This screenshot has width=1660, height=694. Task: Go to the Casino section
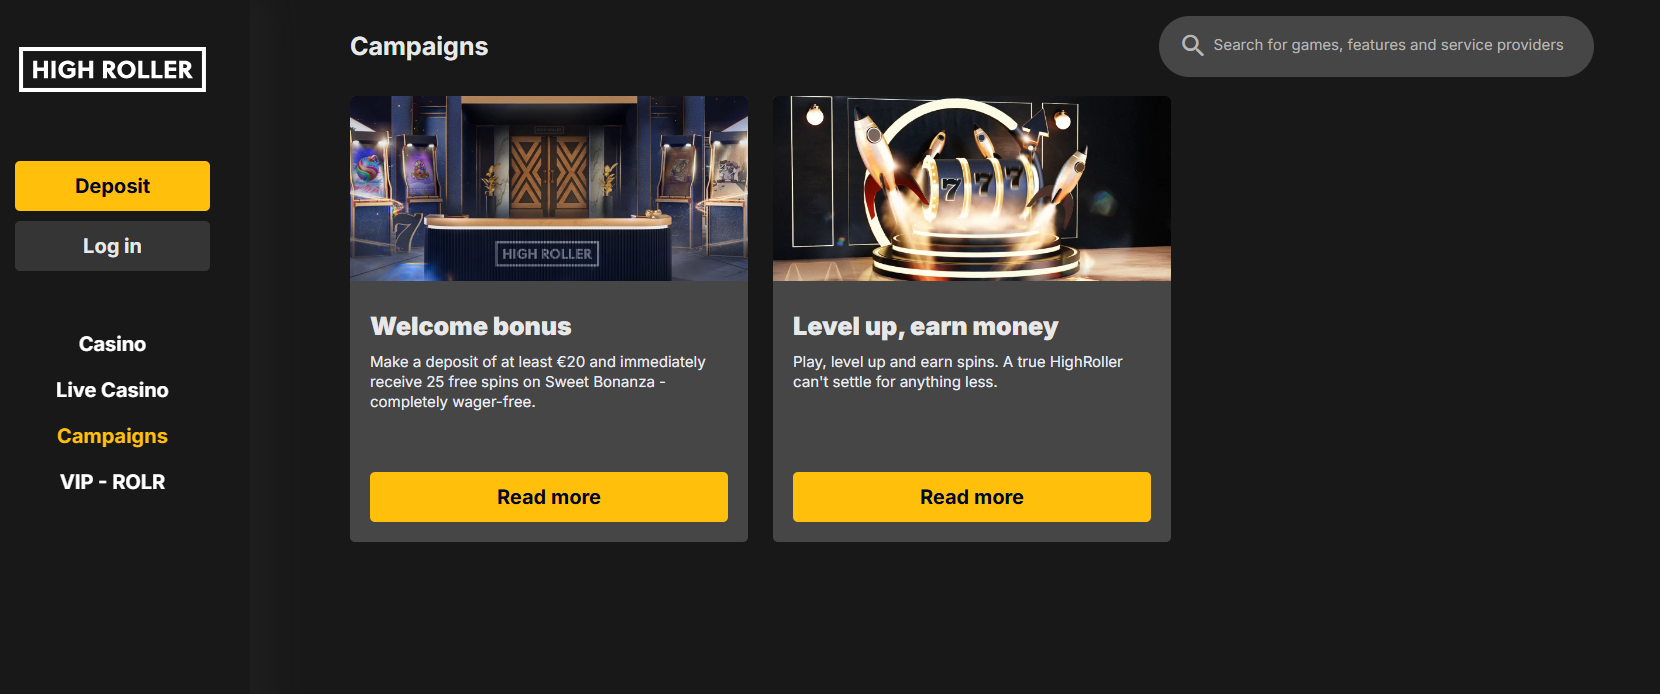(x=112, y=344)
